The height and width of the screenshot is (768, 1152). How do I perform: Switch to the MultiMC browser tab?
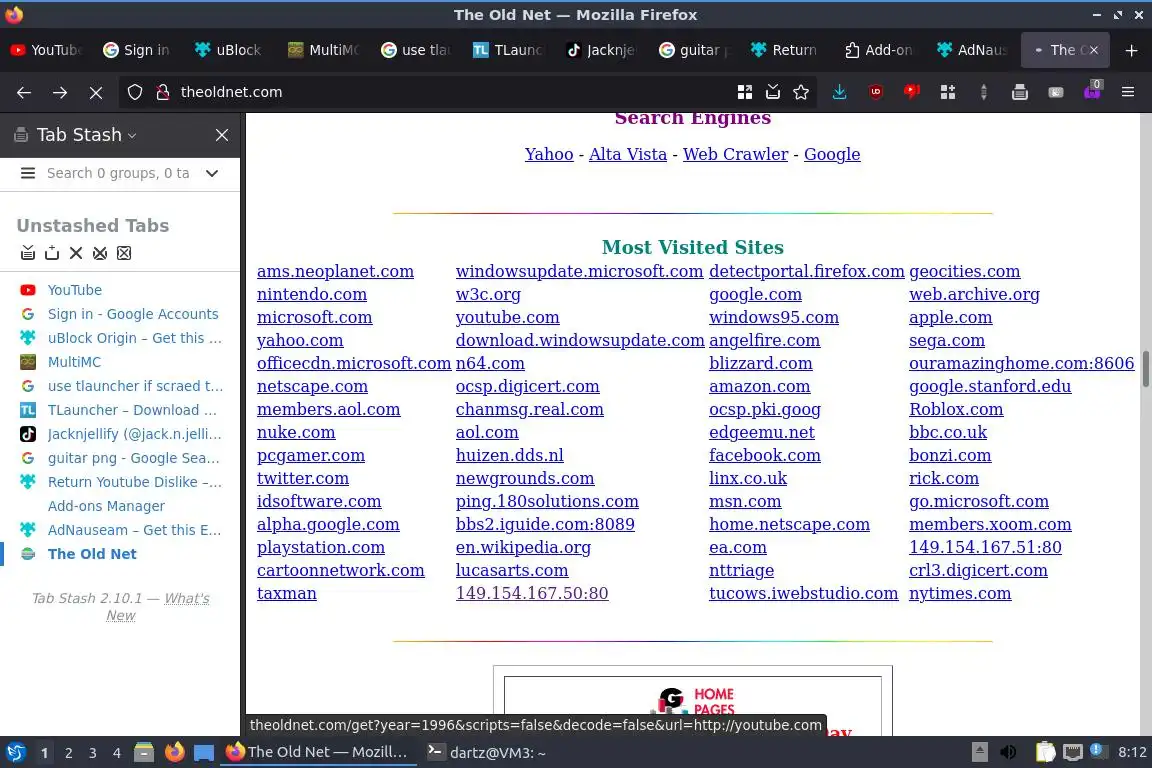(322, 50)
